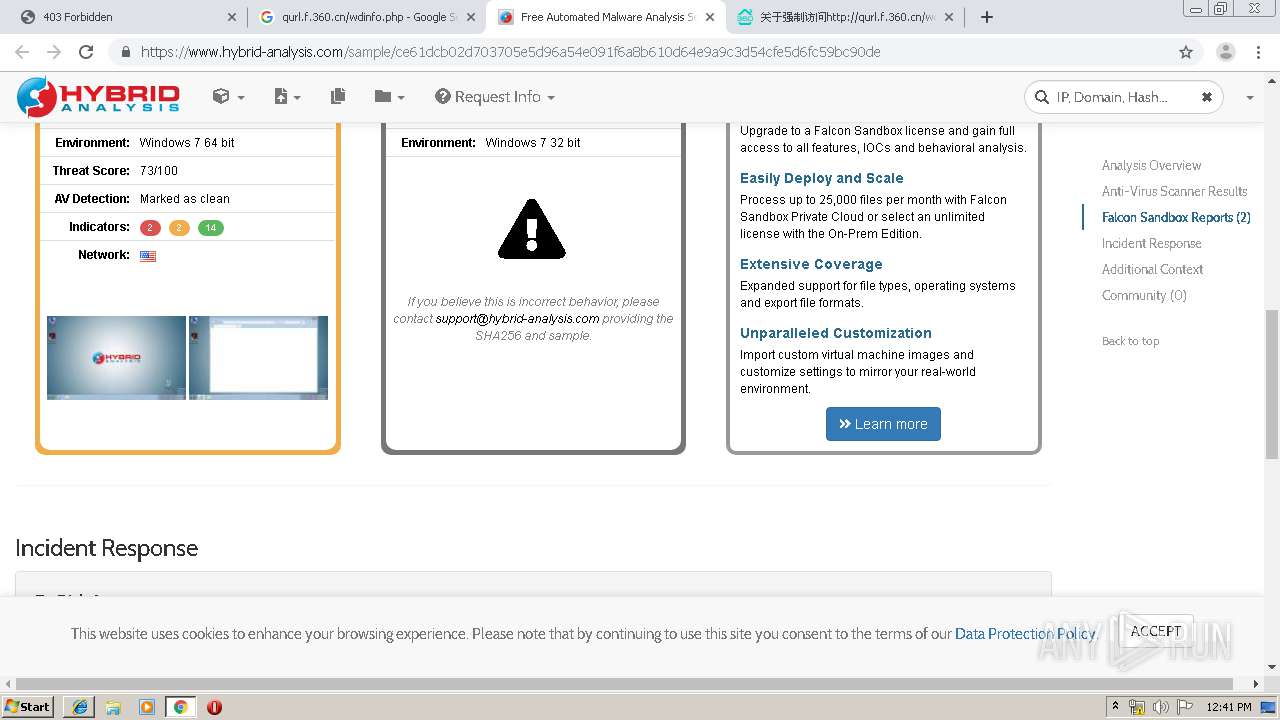Go to Additional Context sidebar link
Image resolution: width=1280 pixels, height=720 pixels.
coord(1152,269)
